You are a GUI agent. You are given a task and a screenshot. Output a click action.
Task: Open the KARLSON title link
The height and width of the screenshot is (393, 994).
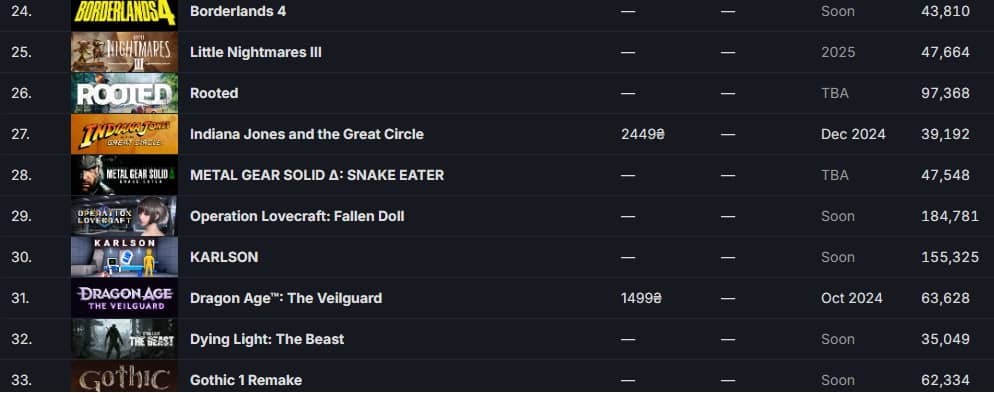(x=224, y=257)
